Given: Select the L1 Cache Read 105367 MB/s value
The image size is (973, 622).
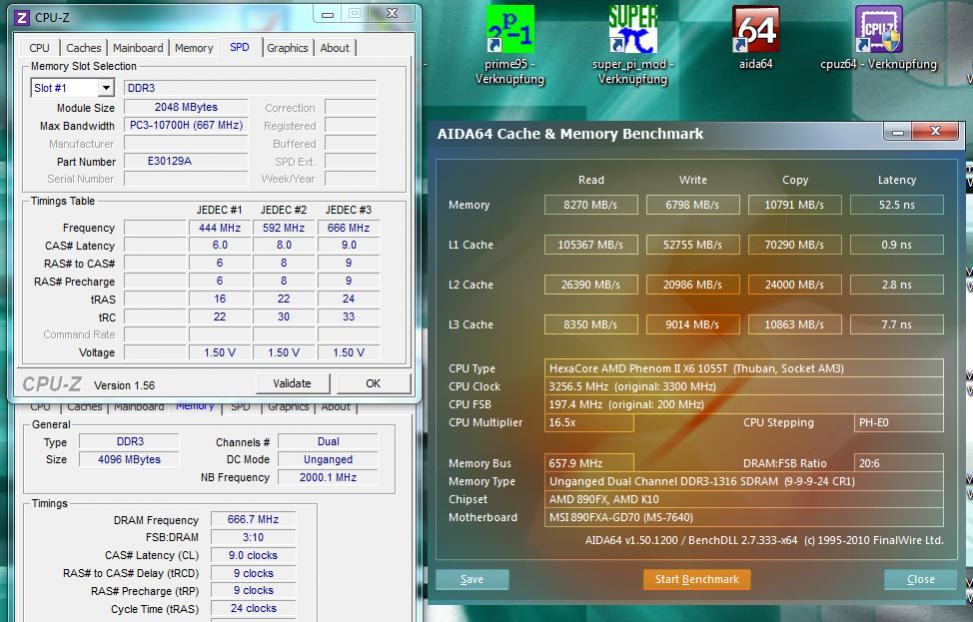Looking at the screenshot, I should (591, 245).
